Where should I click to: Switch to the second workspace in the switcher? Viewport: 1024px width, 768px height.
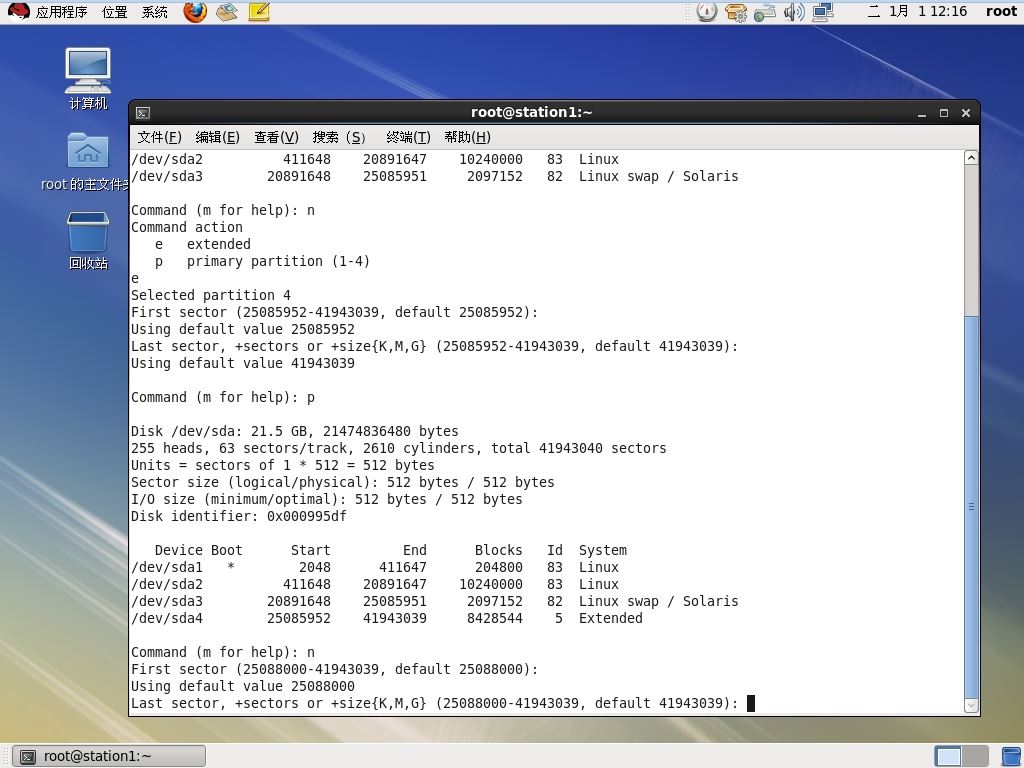click(976, 756)
